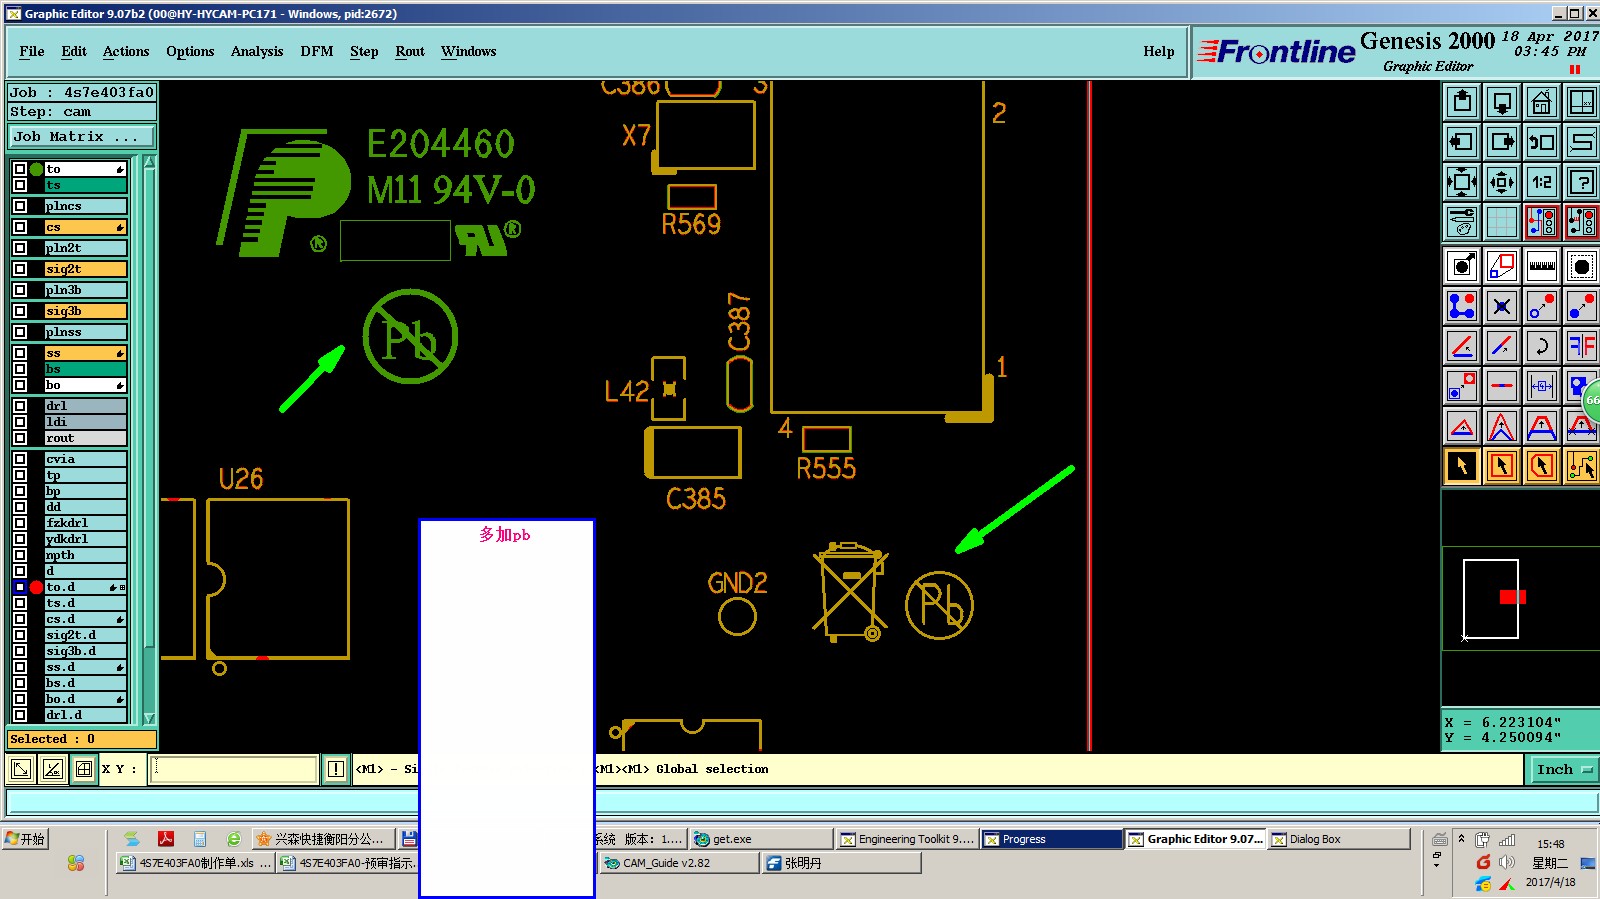Click the pan right view icon
Viewport: 1600px width, 899px height.
click(x=1502, y=142)
